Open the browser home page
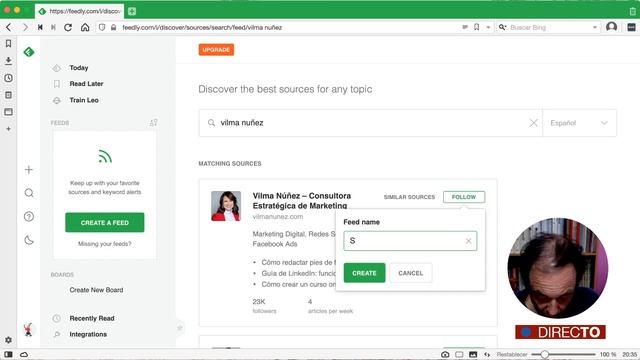The width and height of the screenshot is (640, 360). 85,27
